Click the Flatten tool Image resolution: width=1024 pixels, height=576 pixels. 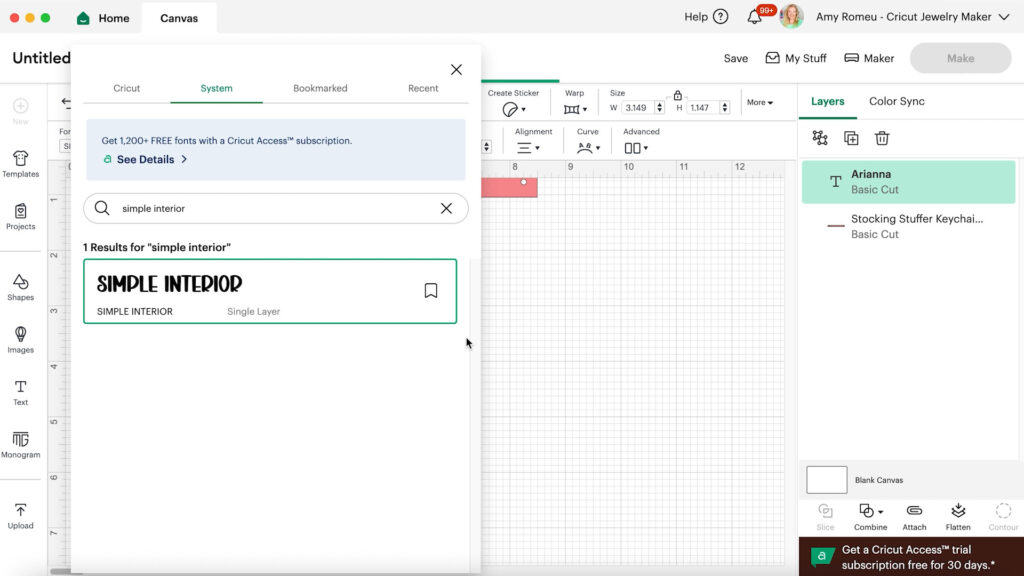click(958, 517)
